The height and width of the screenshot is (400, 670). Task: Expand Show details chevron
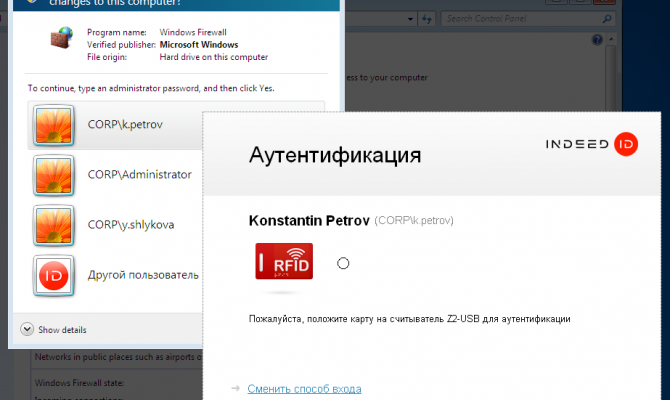pyautogui.click(x=27, y=329)
